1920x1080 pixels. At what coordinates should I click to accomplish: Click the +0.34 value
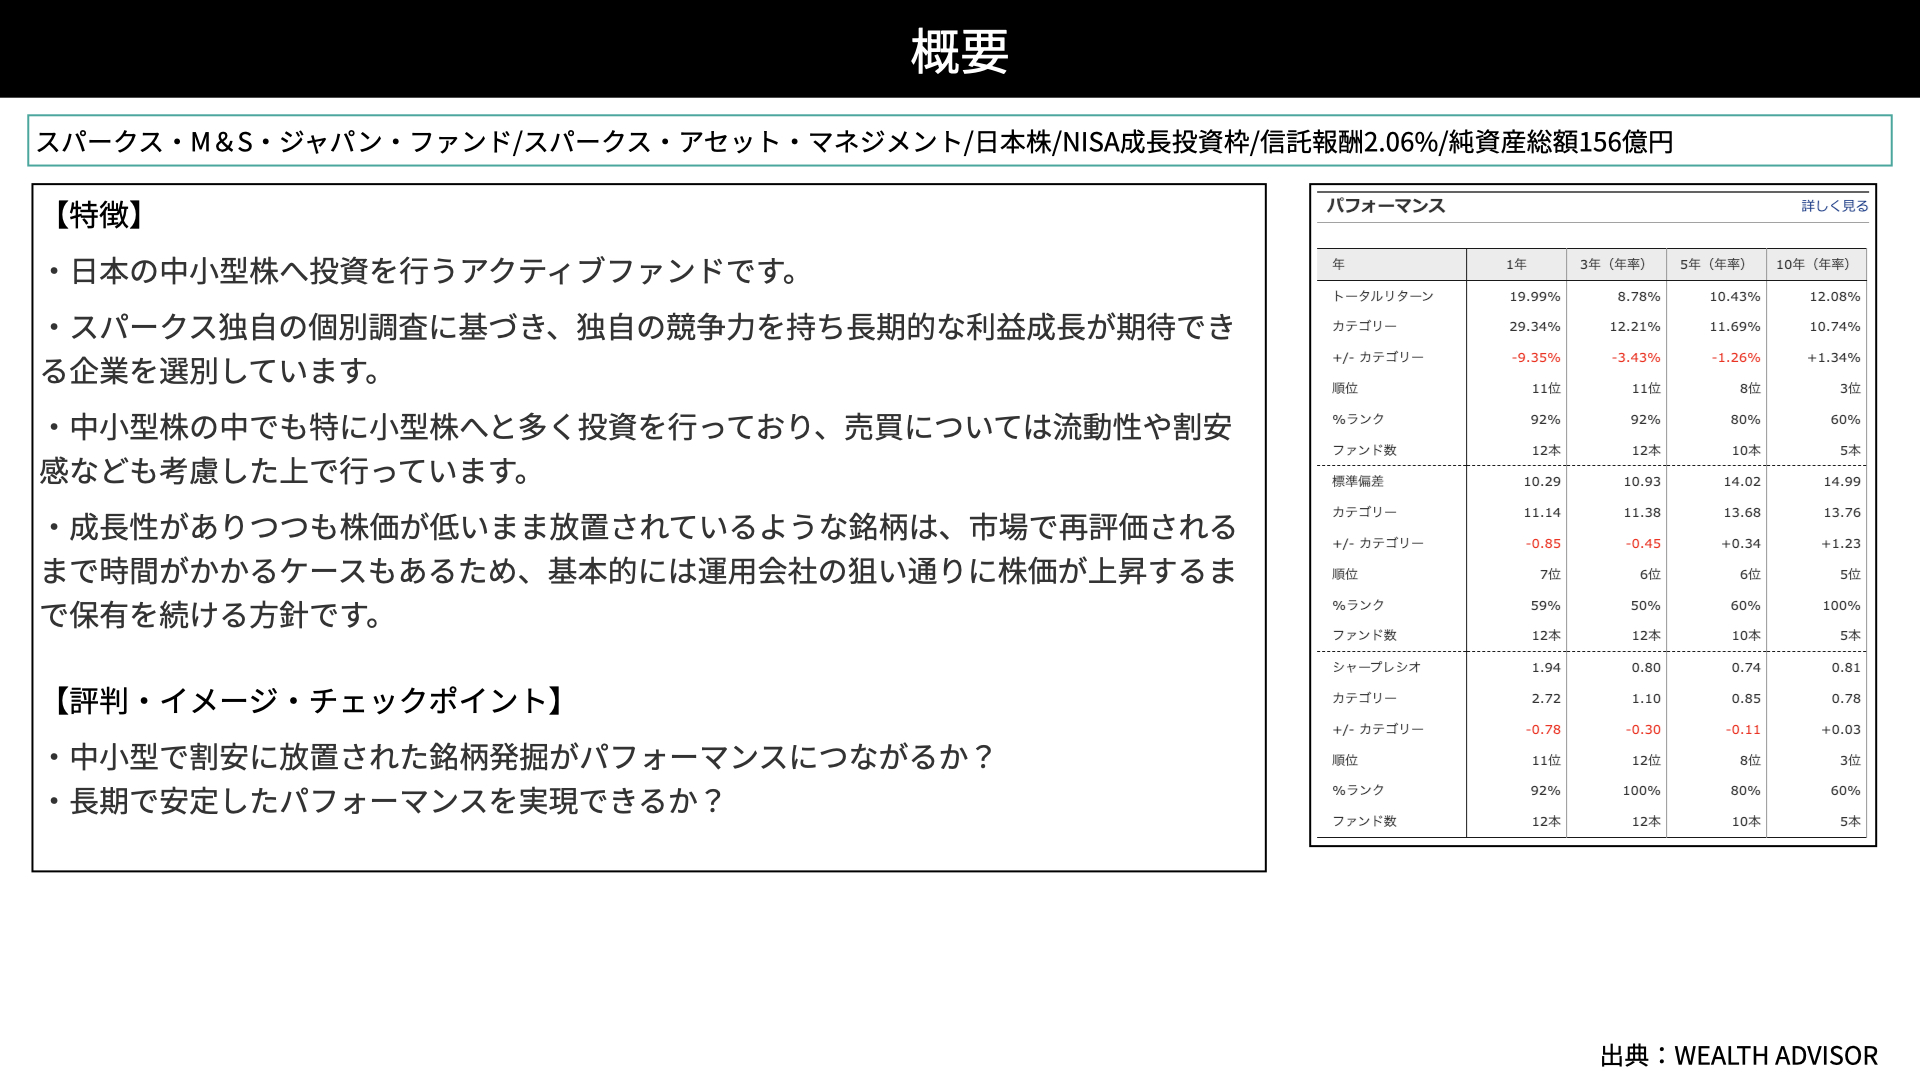tap(1741, 543)
